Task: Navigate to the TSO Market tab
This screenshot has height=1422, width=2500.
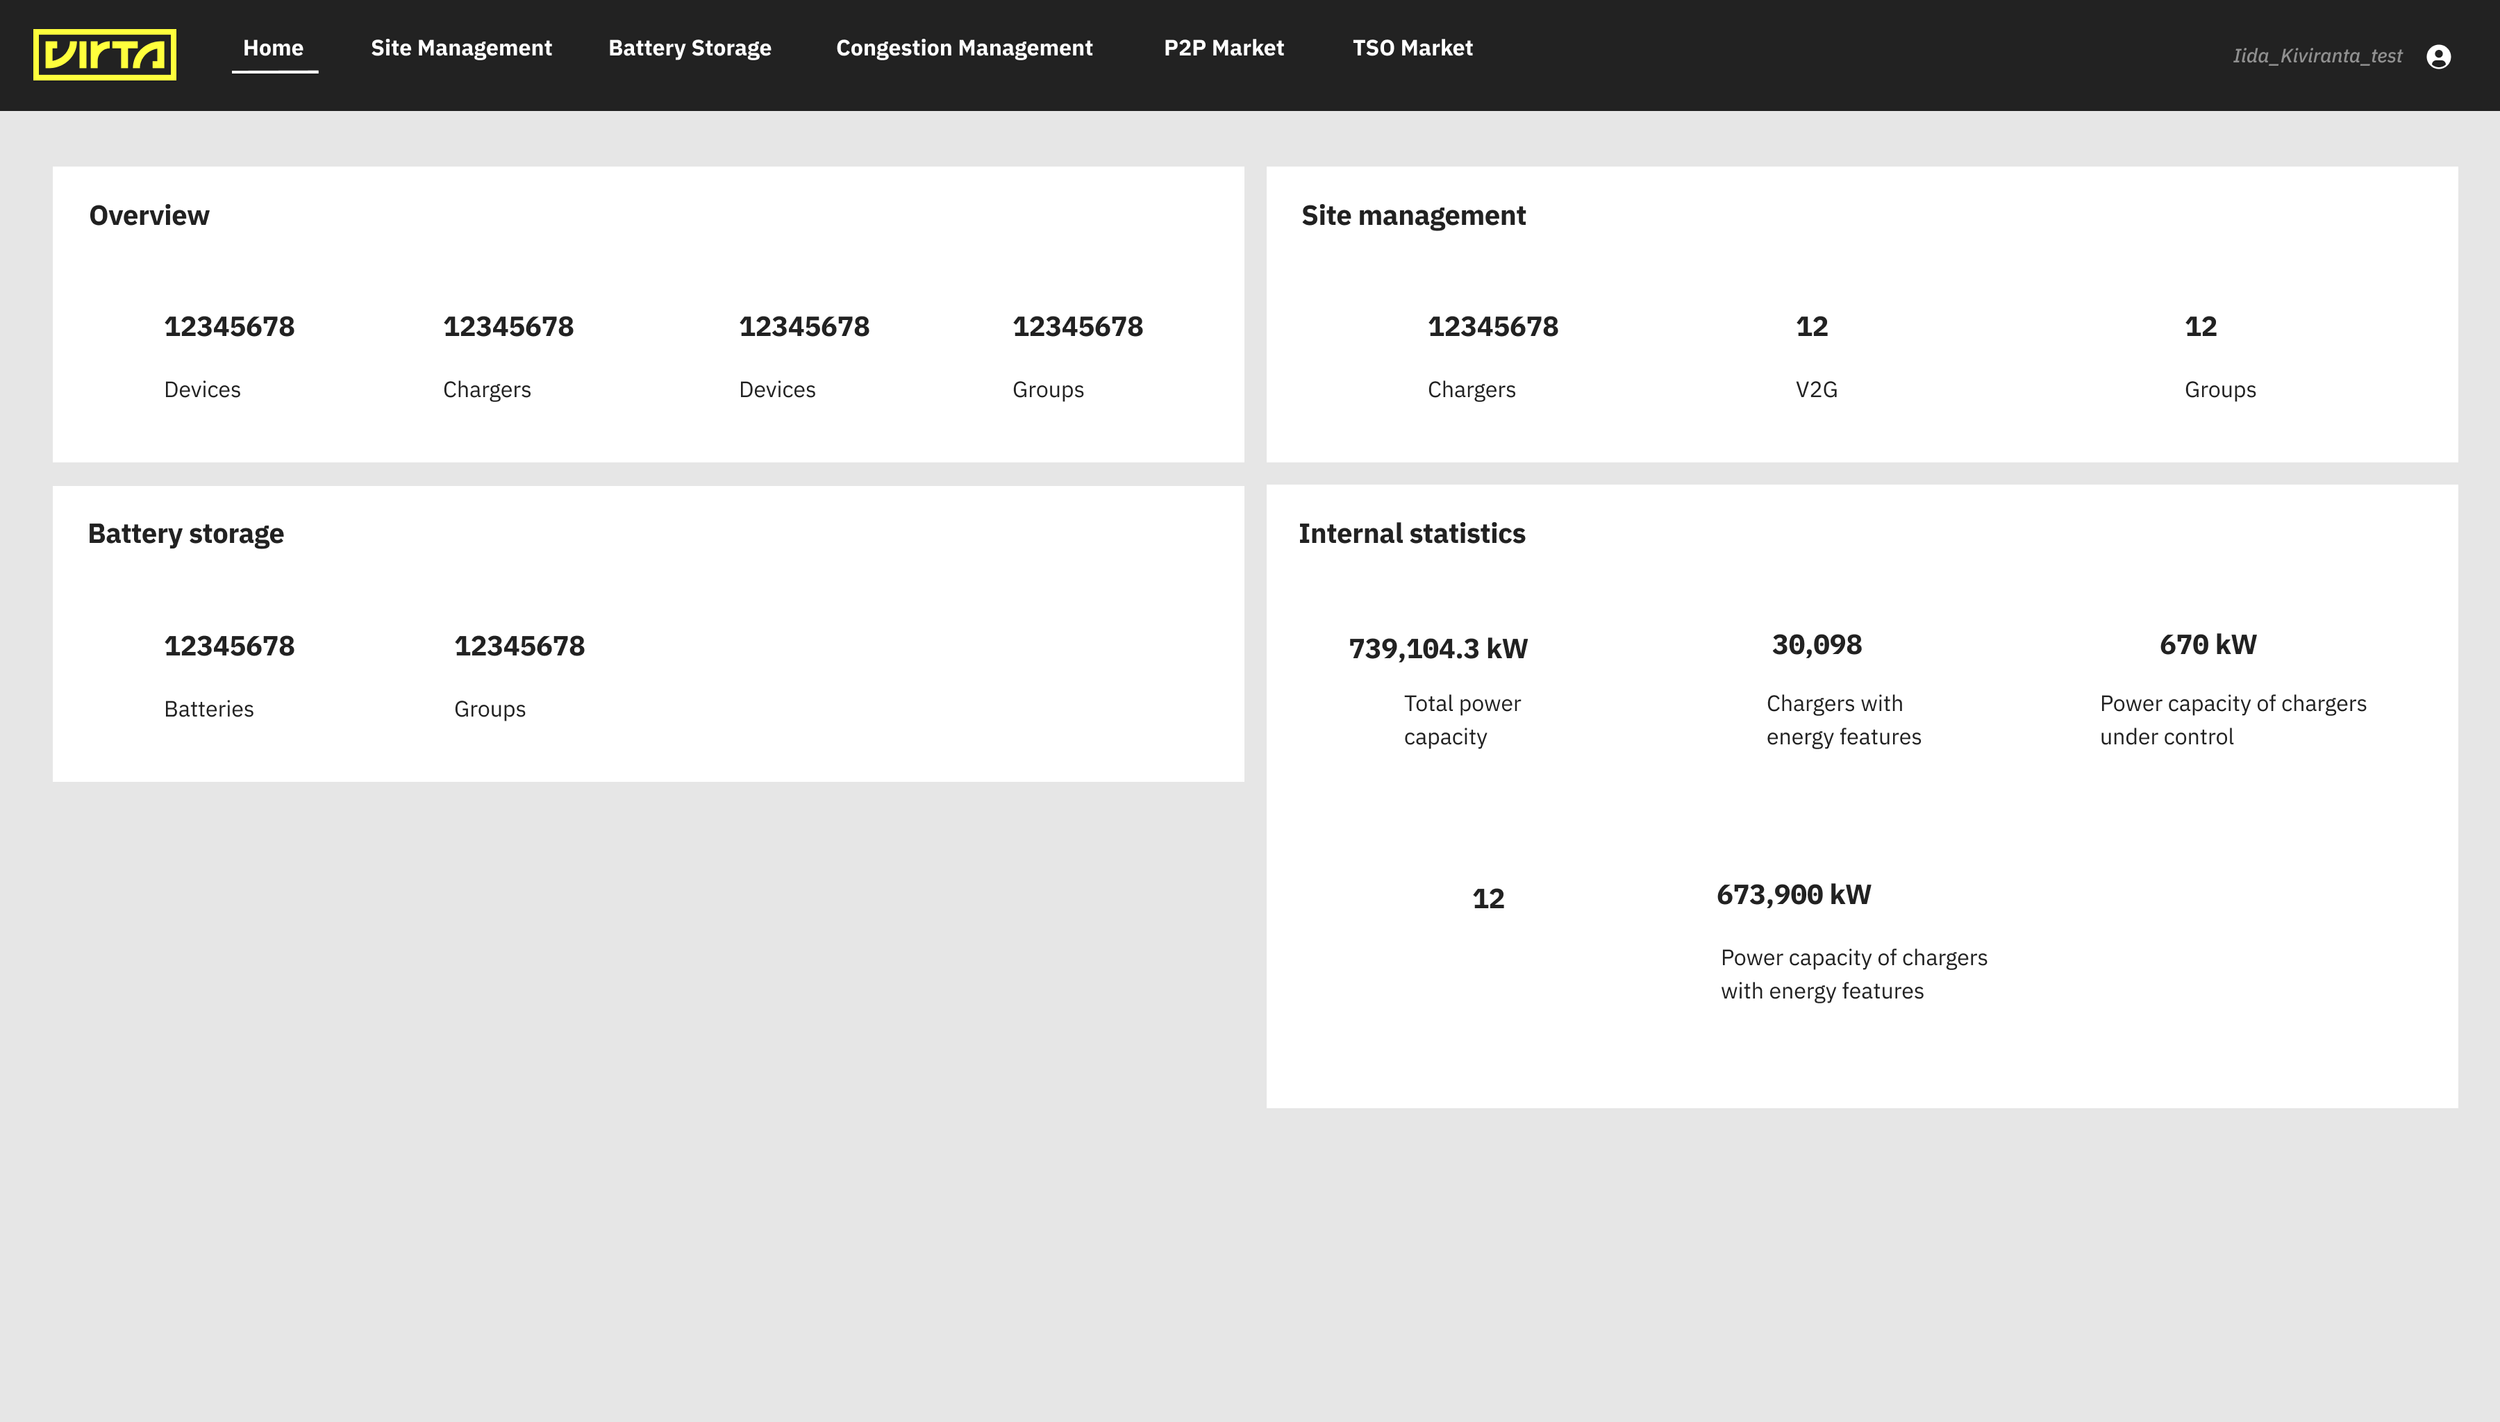Action: (1412, 48)
